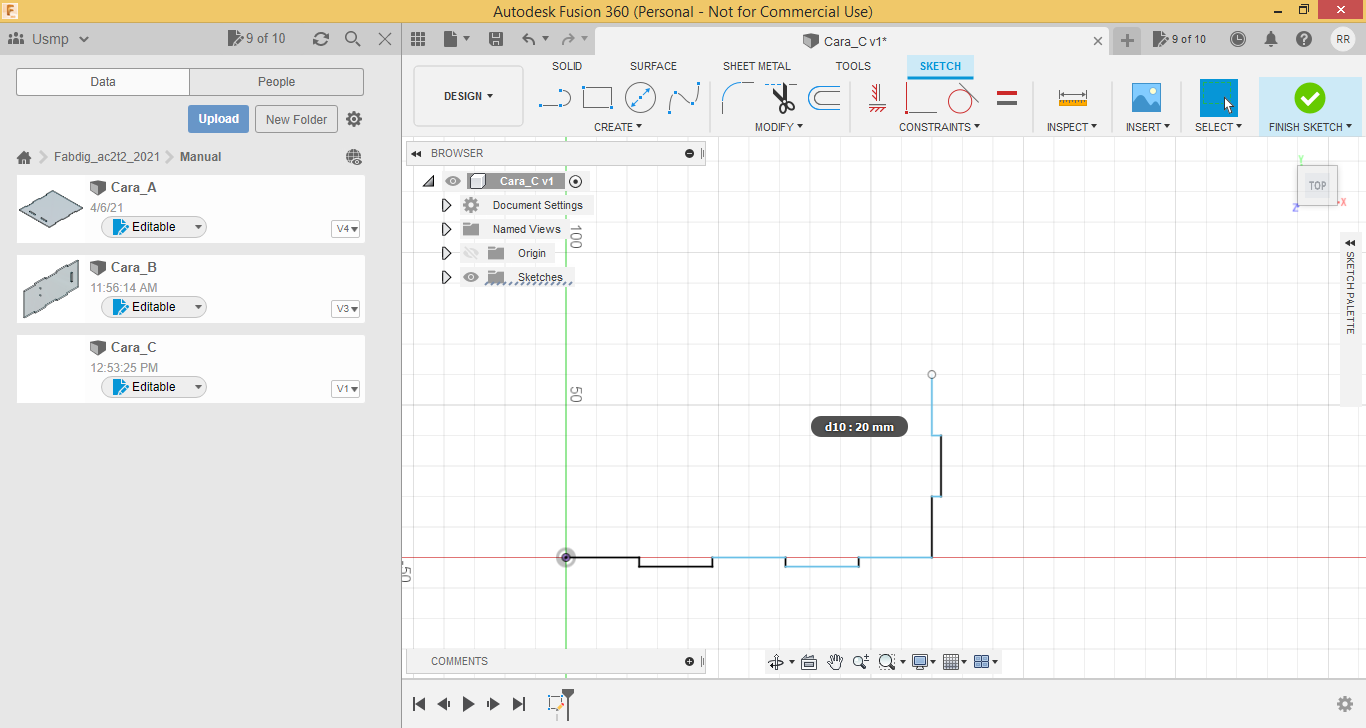Play the timeline
This screenshot has width=1366, height=728.
468,704
